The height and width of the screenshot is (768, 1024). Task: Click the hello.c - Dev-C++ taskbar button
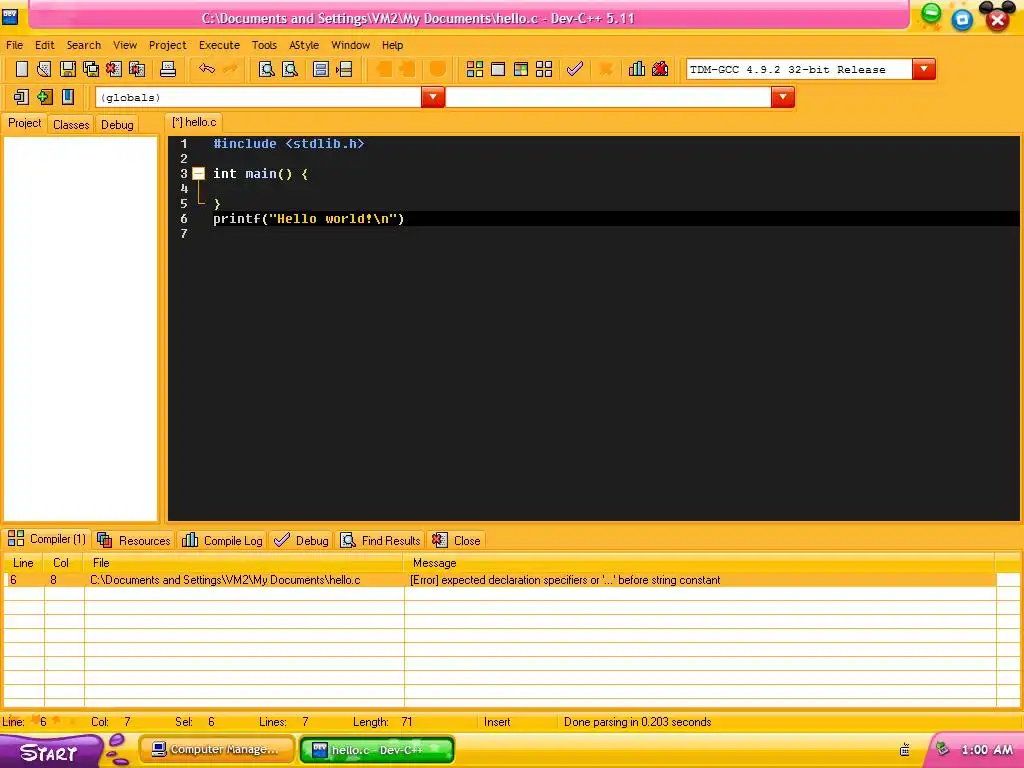click(x=377, y=750)
